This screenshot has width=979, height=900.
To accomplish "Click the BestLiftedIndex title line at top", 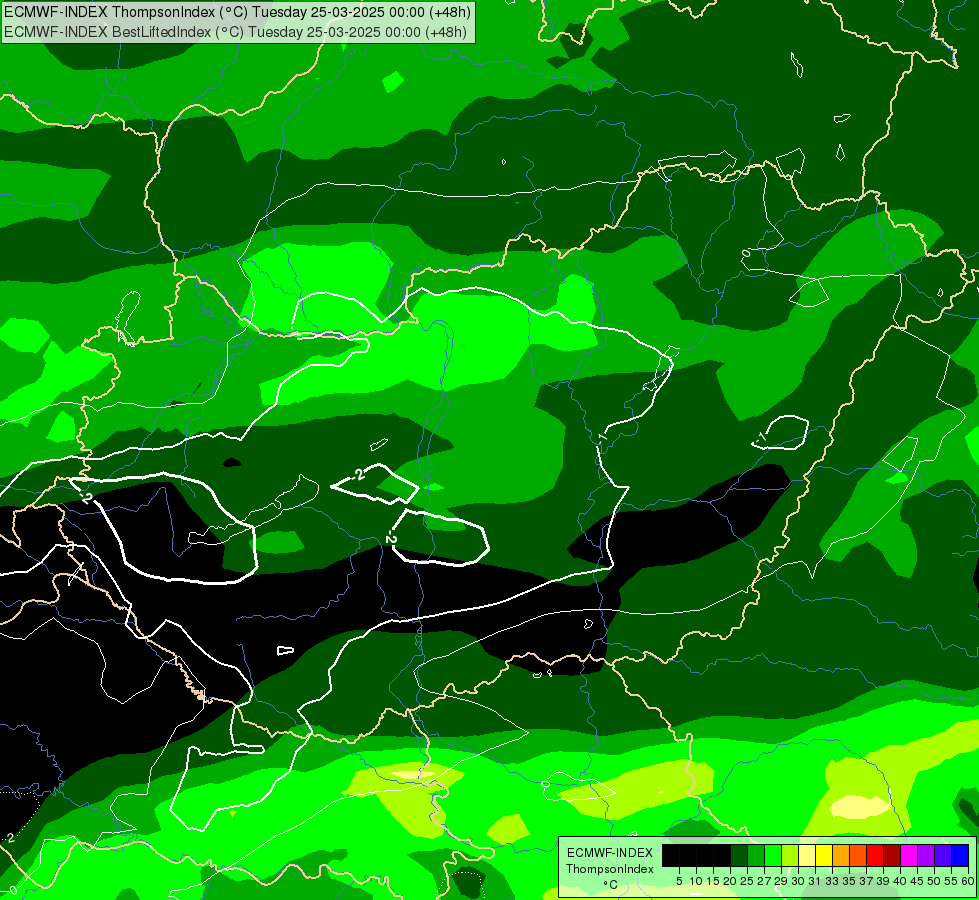I will [235, 32].
